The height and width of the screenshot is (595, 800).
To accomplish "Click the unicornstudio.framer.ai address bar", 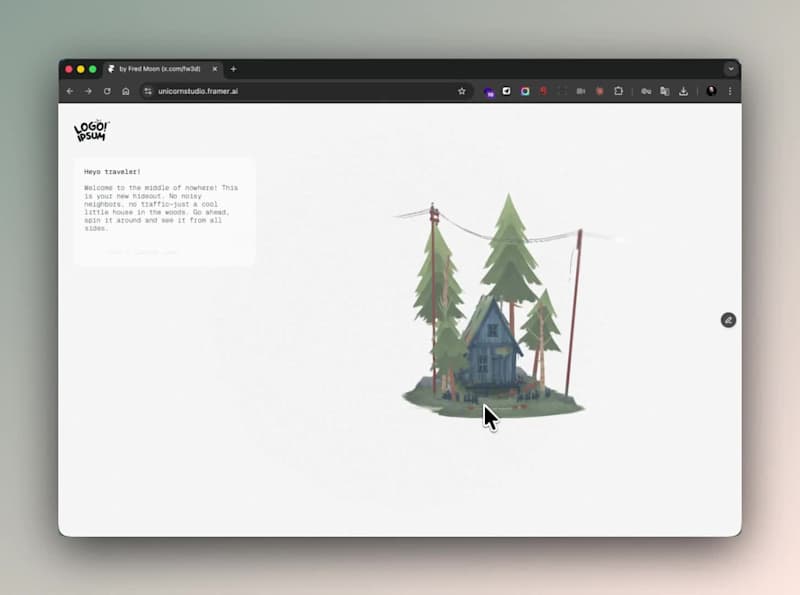I will point(198,90).
